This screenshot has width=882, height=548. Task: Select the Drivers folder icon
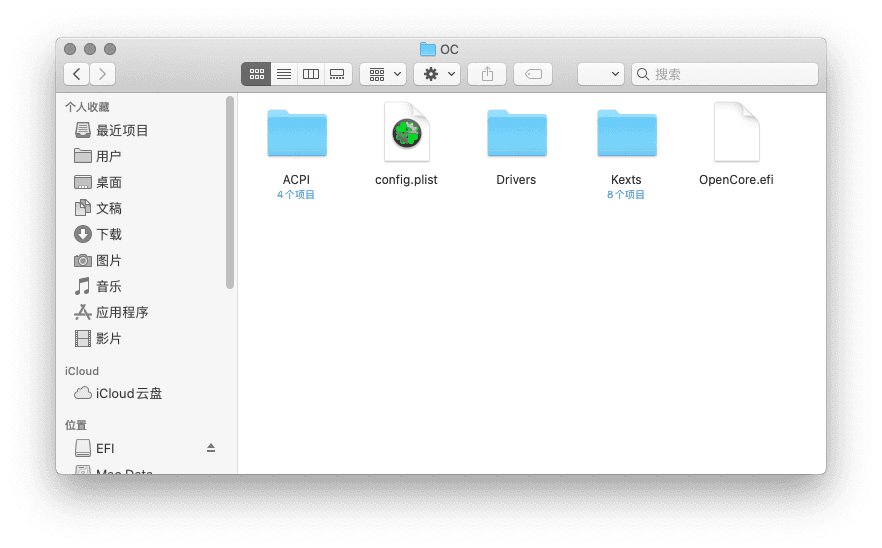517,133
